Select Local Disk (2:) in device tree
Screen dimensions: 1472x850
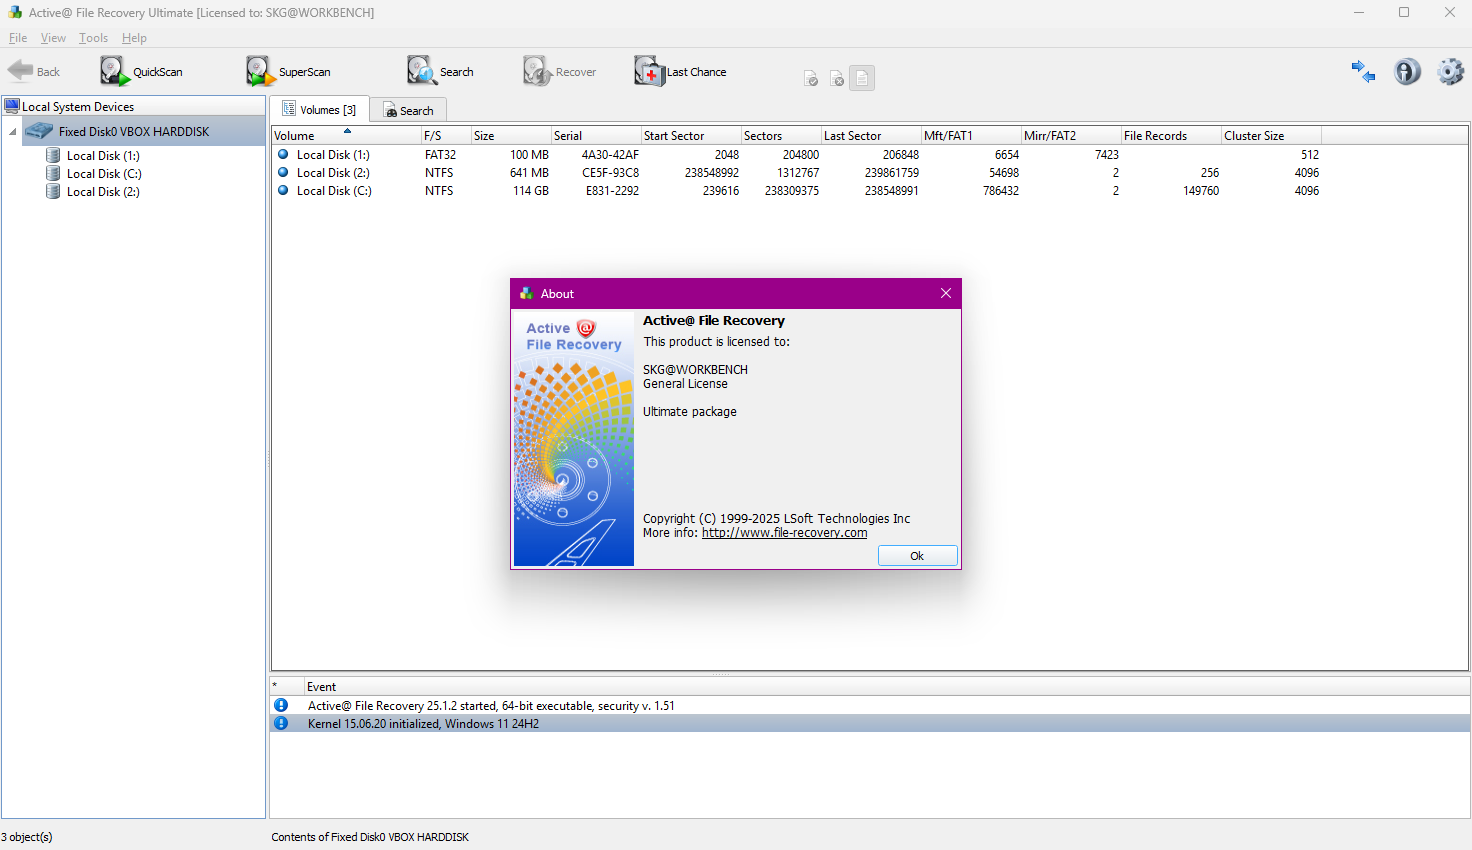[103, 192]
